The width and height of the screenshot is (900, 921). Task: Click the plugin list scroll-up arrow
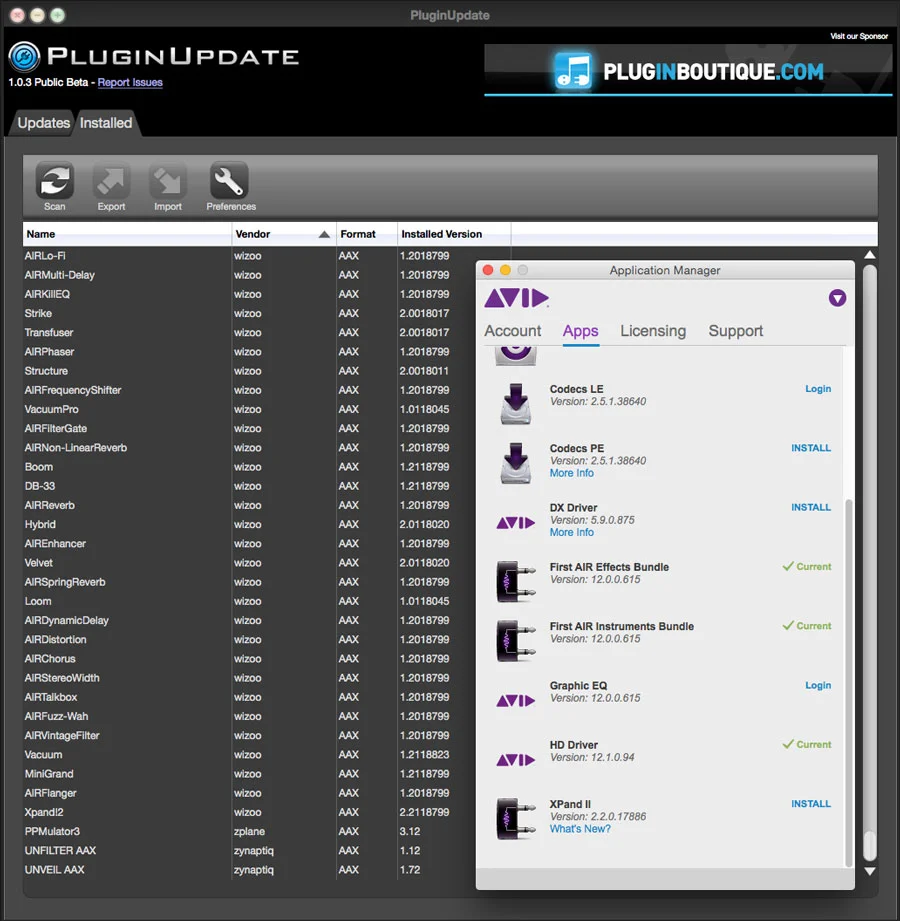click(870, 255)
